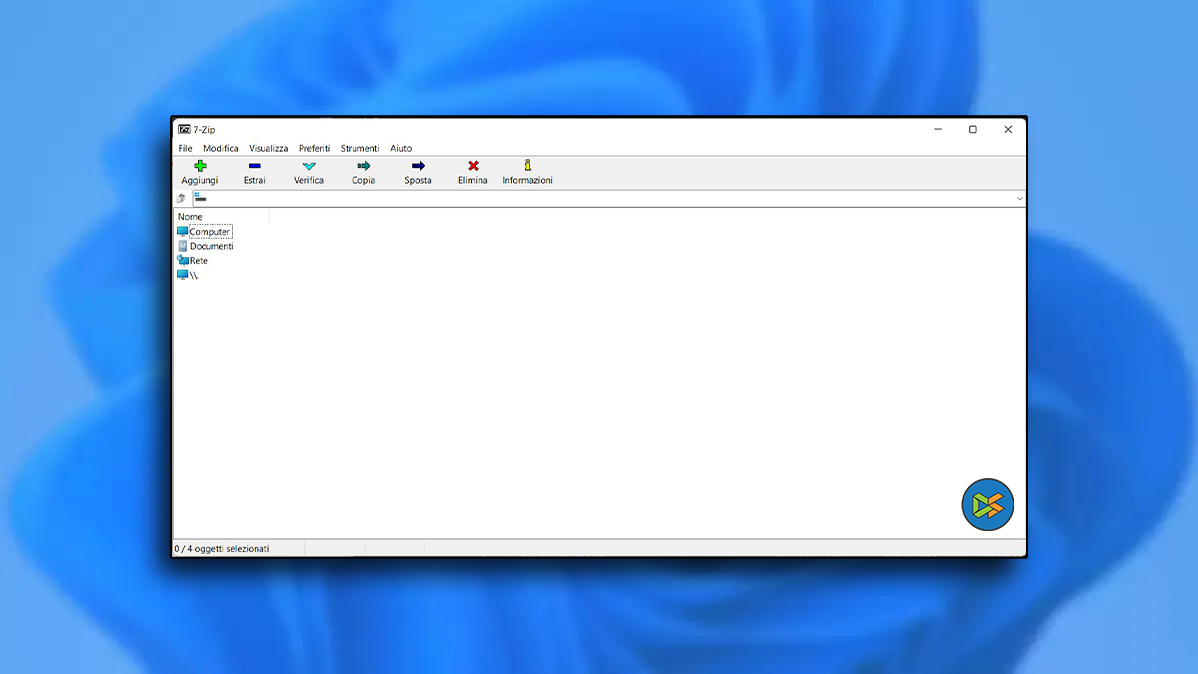Open the Strumenti menu
The image size is (1198, 674).
tap(359, 148)
